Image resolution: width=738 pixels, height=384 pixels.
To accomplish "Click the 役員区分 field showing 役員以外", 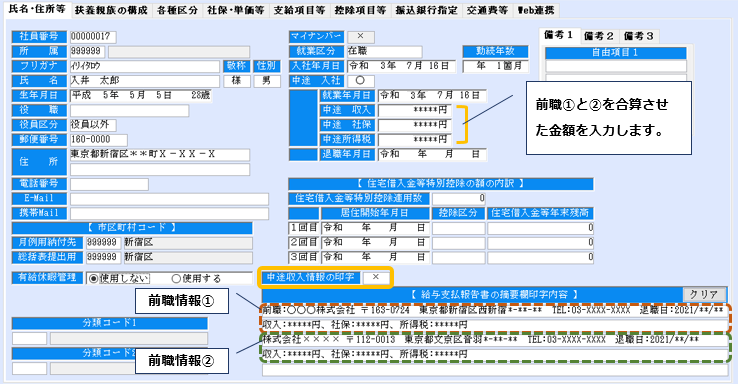I will [x=93, y=125].
